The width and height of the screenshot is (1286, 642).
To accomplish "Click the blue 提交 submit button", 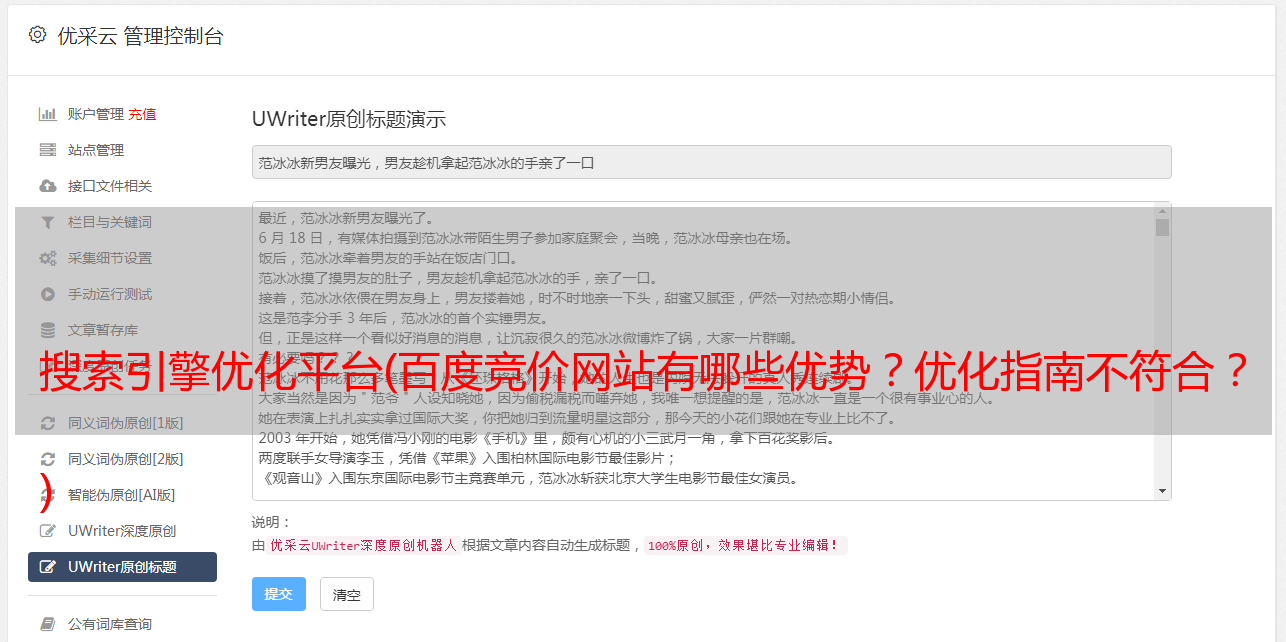I will point(279,594).
